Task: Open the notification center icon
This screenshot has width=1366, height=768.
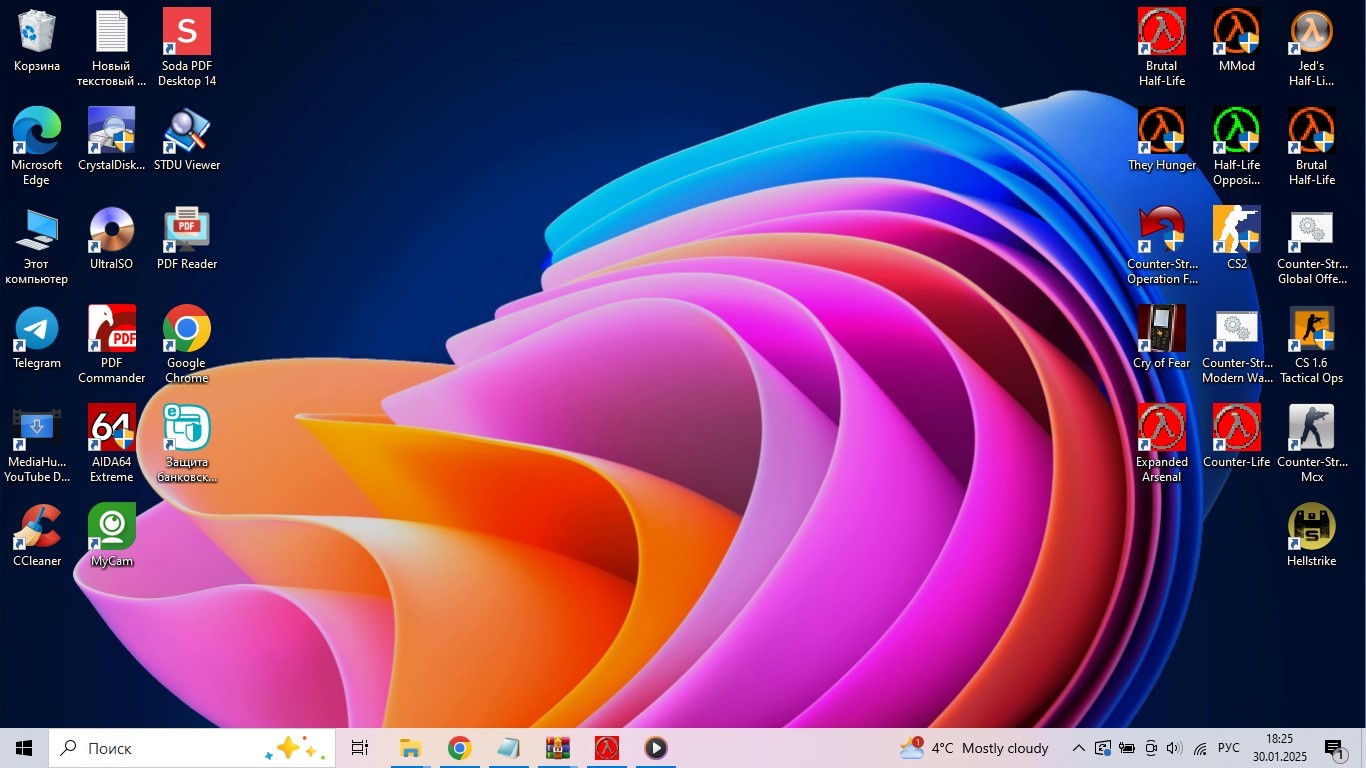Action: 1335,749
